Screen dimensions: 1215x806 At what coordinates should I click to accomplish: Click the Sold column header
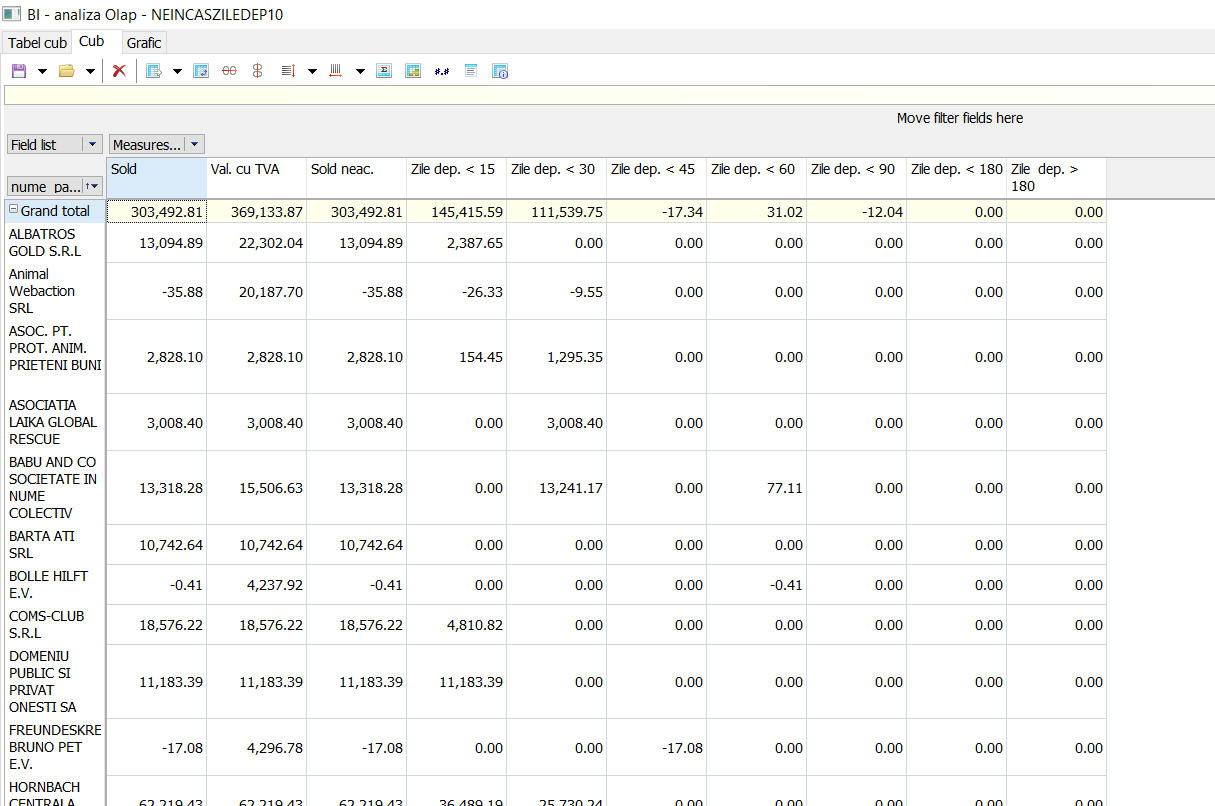click(156, 177)
